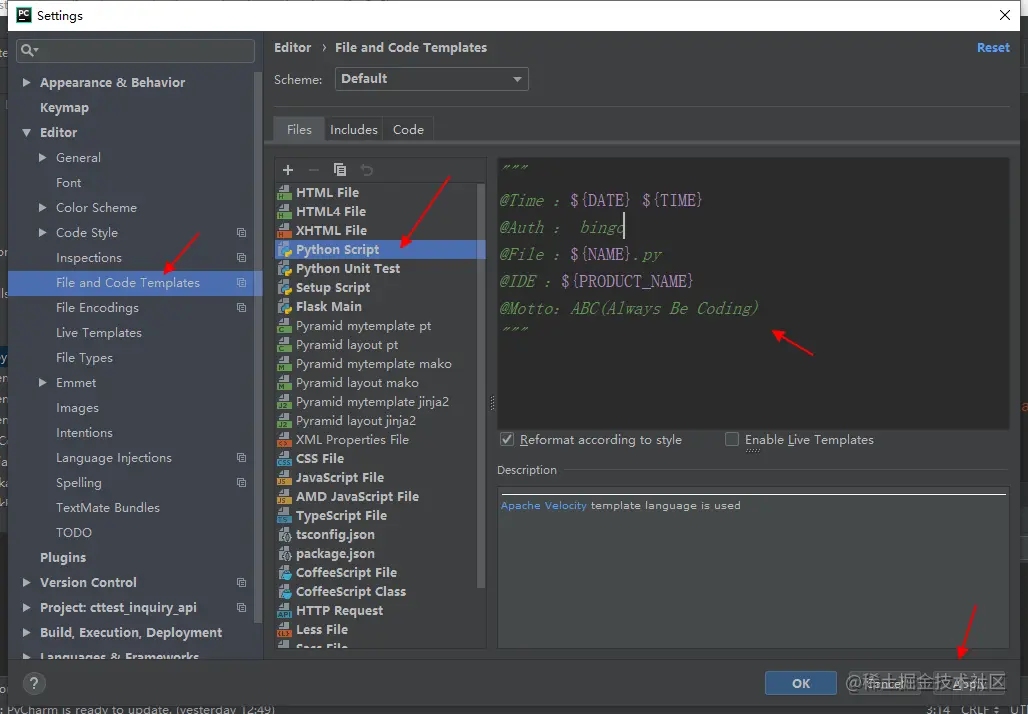Viewport: 1028px width, 714px height.
Task: Expand Build, Execution, Deployment section
Action: point(26,633)
